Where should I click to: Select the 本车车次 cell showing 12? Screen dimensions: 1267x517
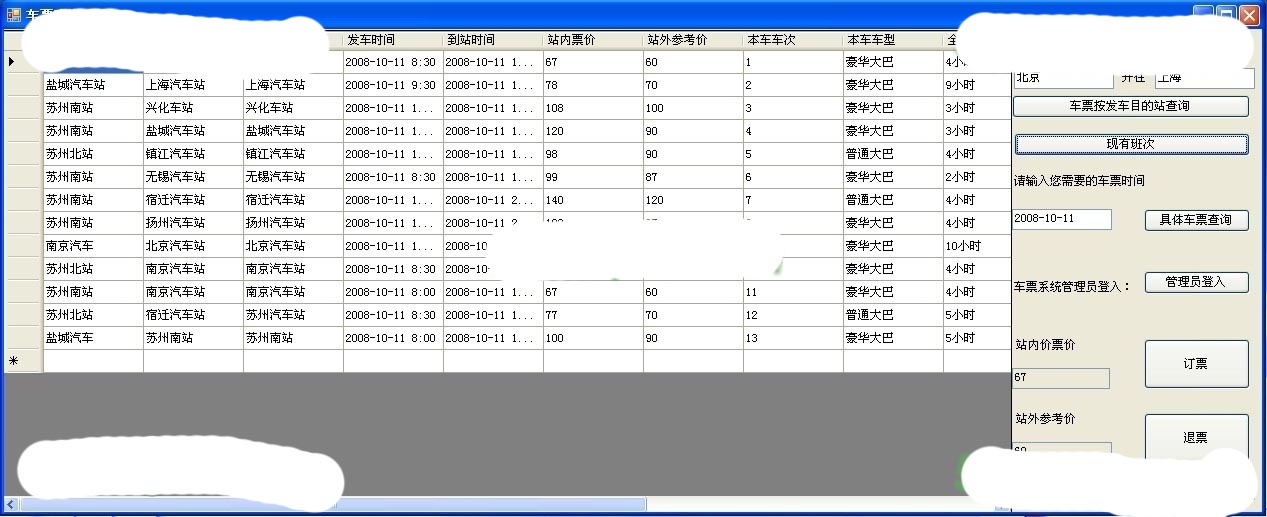[793, 315]
